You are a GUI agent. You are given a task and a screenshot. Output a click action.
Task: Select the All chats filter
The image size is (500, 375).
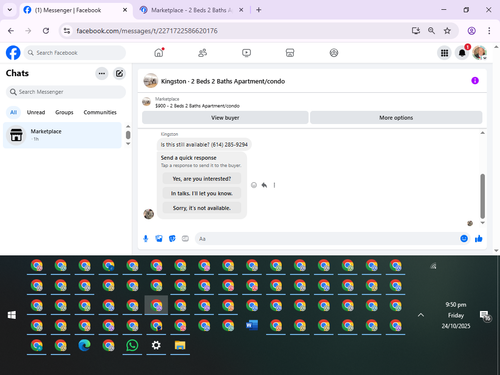click(13, 112)
